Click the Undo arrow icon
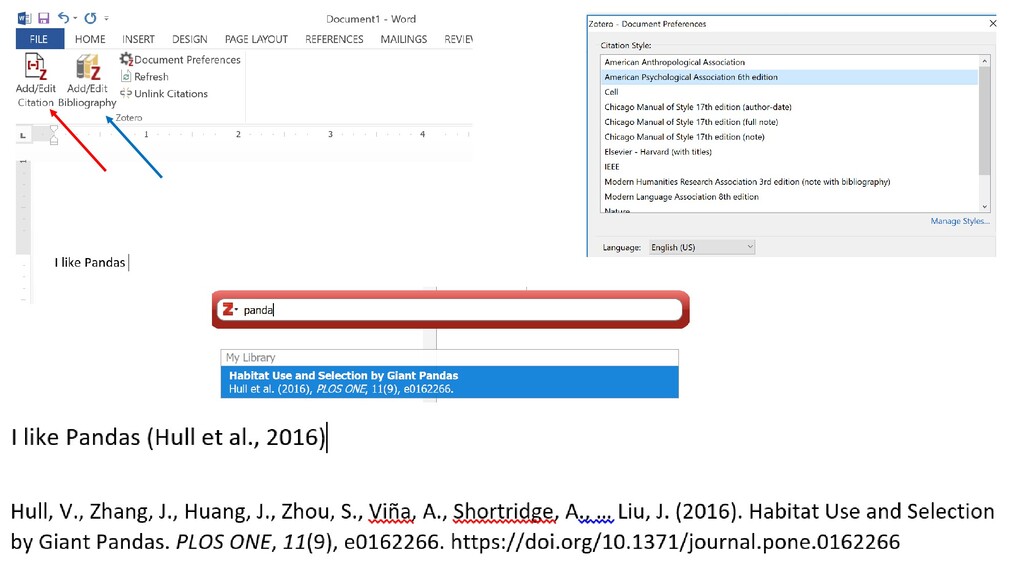The width and height of the screenshot is (1024, 576). (x=63, y=18)
